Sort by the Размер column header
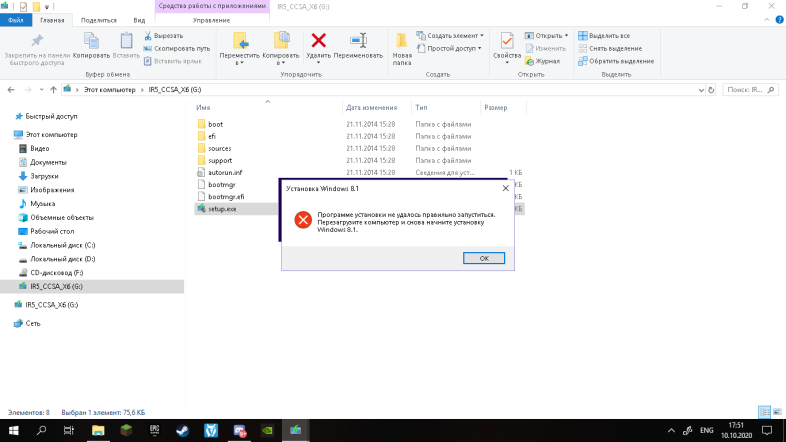Viewport: 786px width, 442px height. 496,108
